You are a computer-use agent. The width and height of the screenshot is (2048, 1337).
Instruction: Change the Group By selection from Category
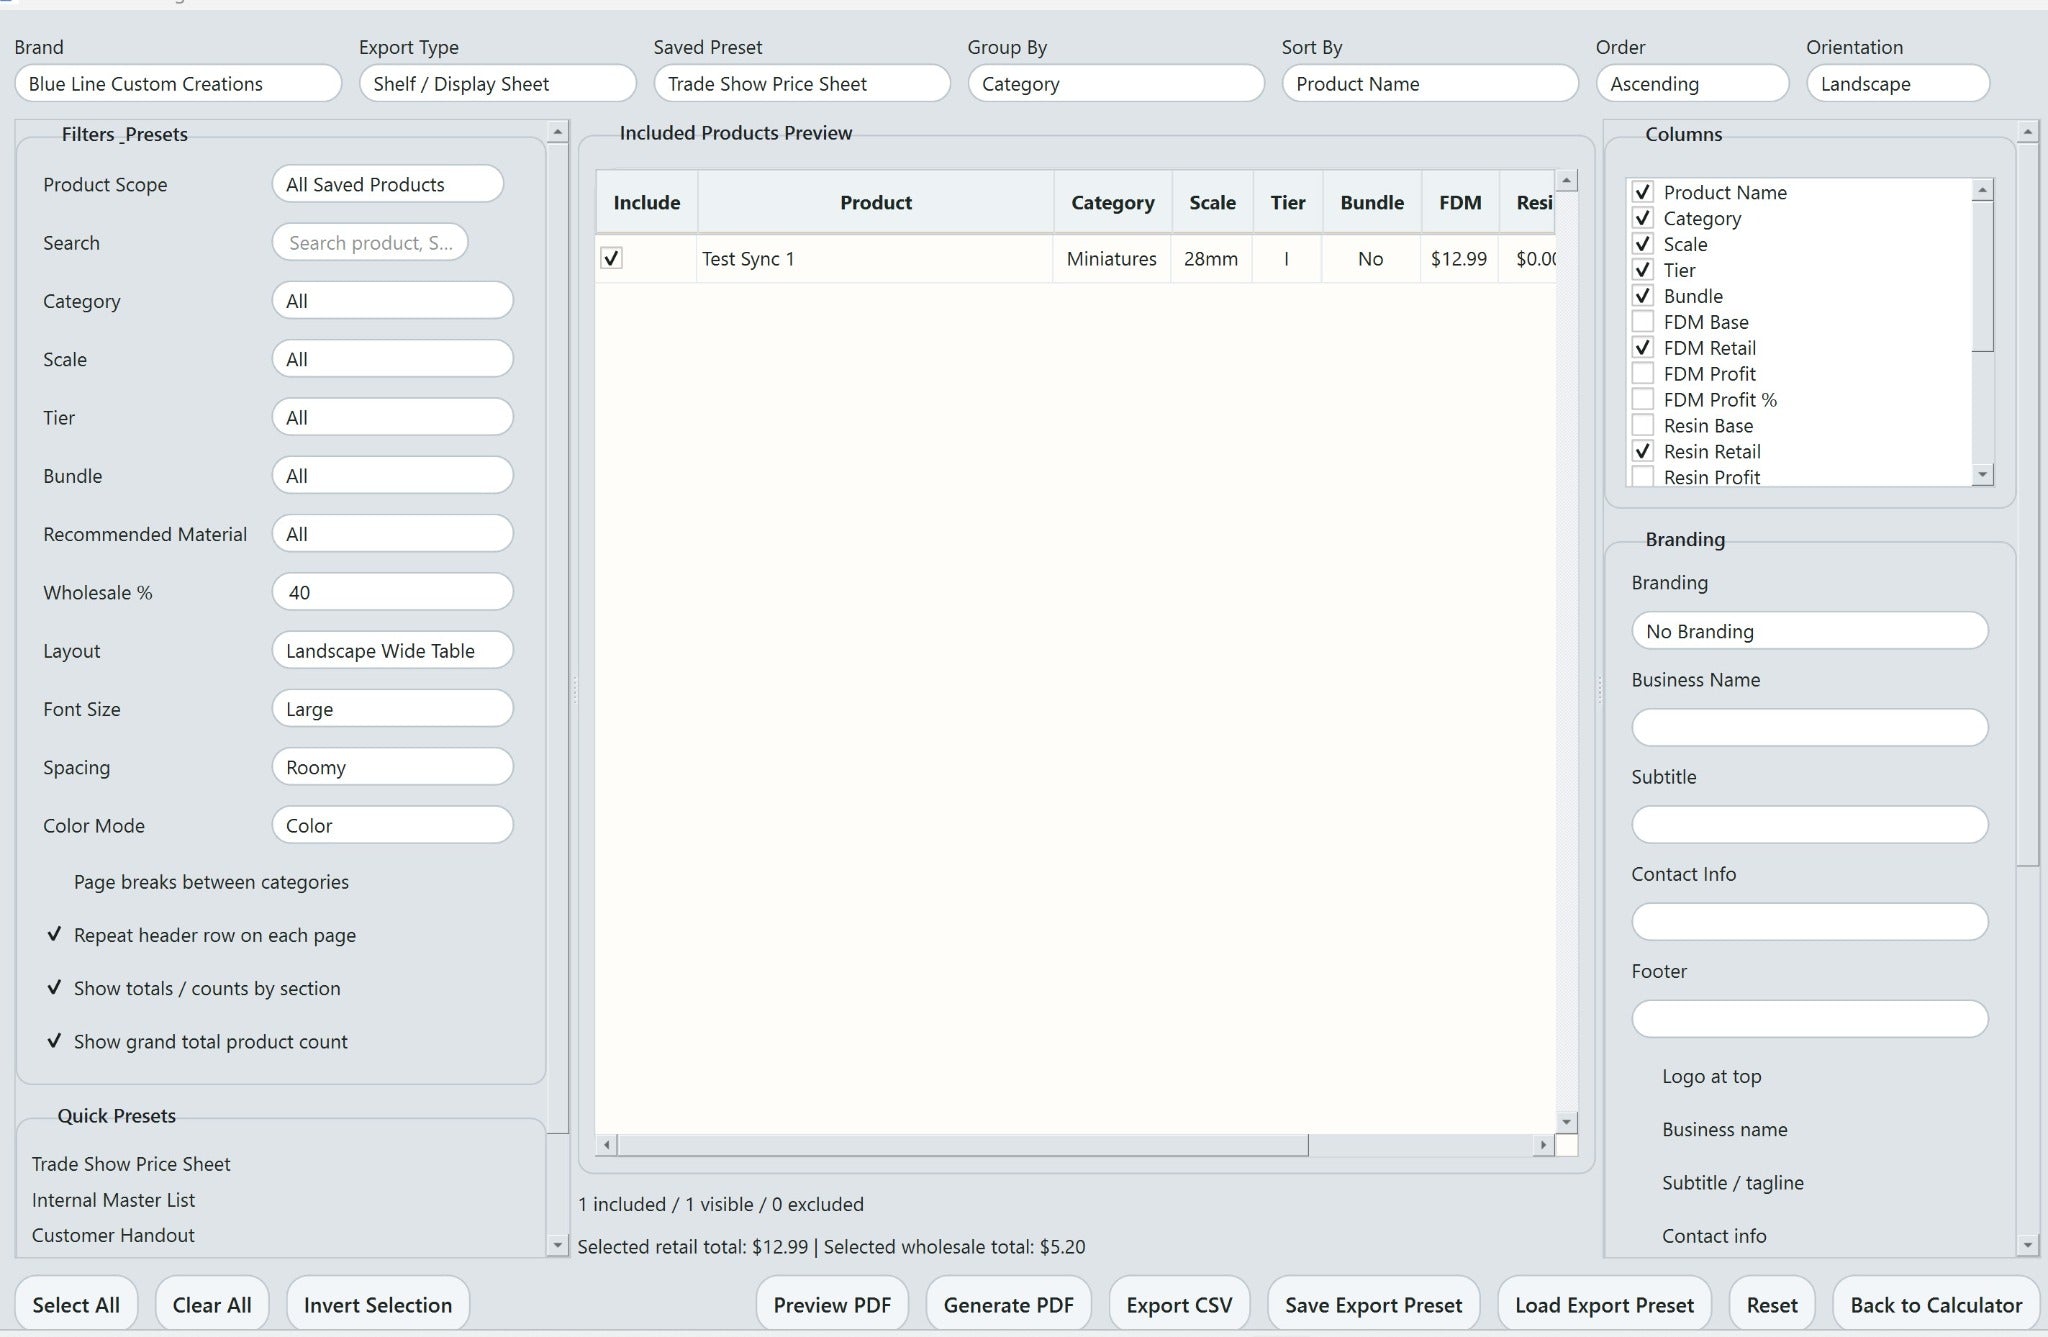point(1115,84)
